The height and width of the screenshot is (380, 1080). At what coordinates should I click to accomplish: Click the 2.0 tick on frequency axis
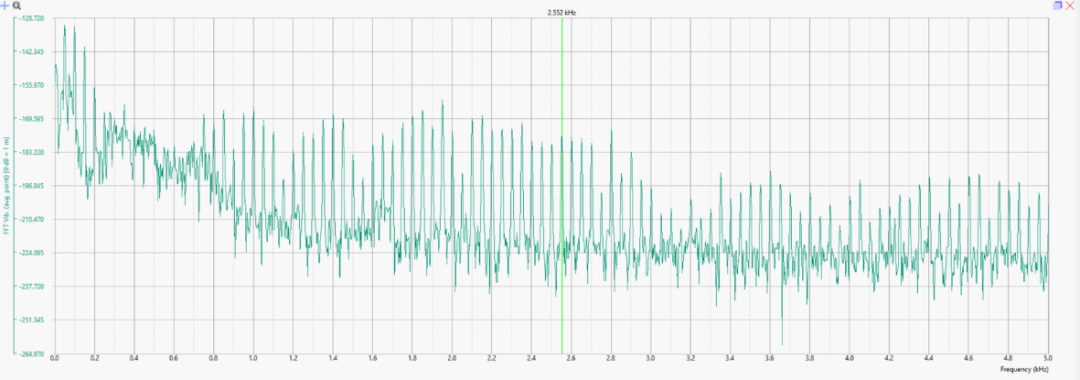click(x=452, y=359)
